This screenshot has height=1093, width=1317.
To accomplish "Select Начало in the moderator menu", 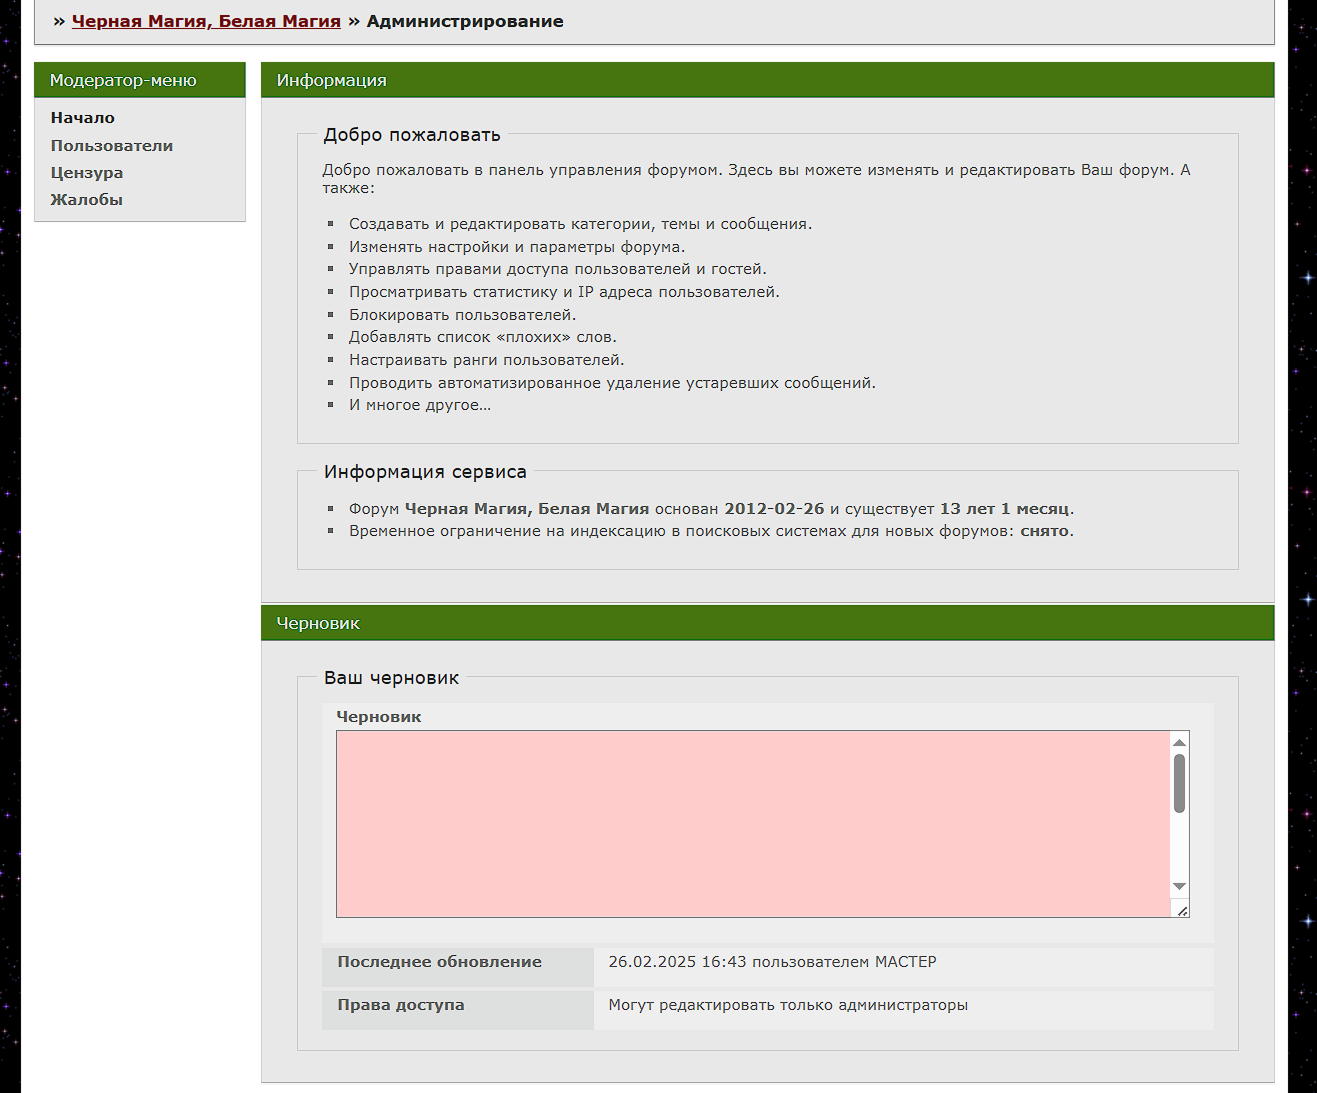I will click(83, 118).
